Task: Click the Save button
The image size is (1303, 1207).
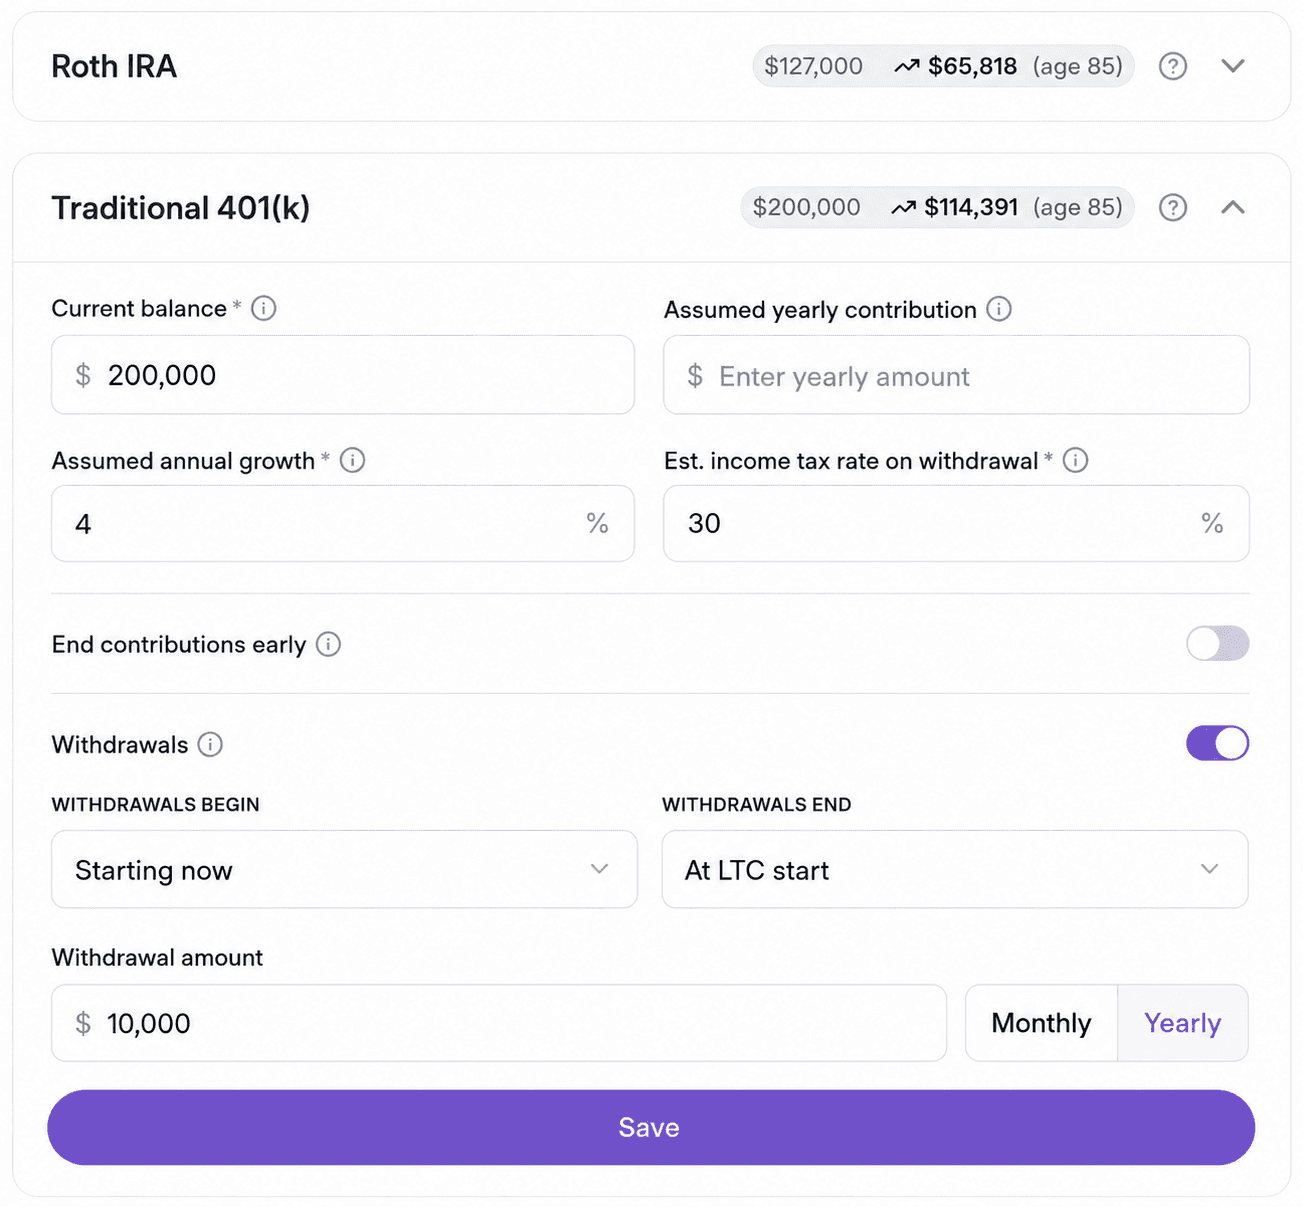Action: click(651, 1127)
